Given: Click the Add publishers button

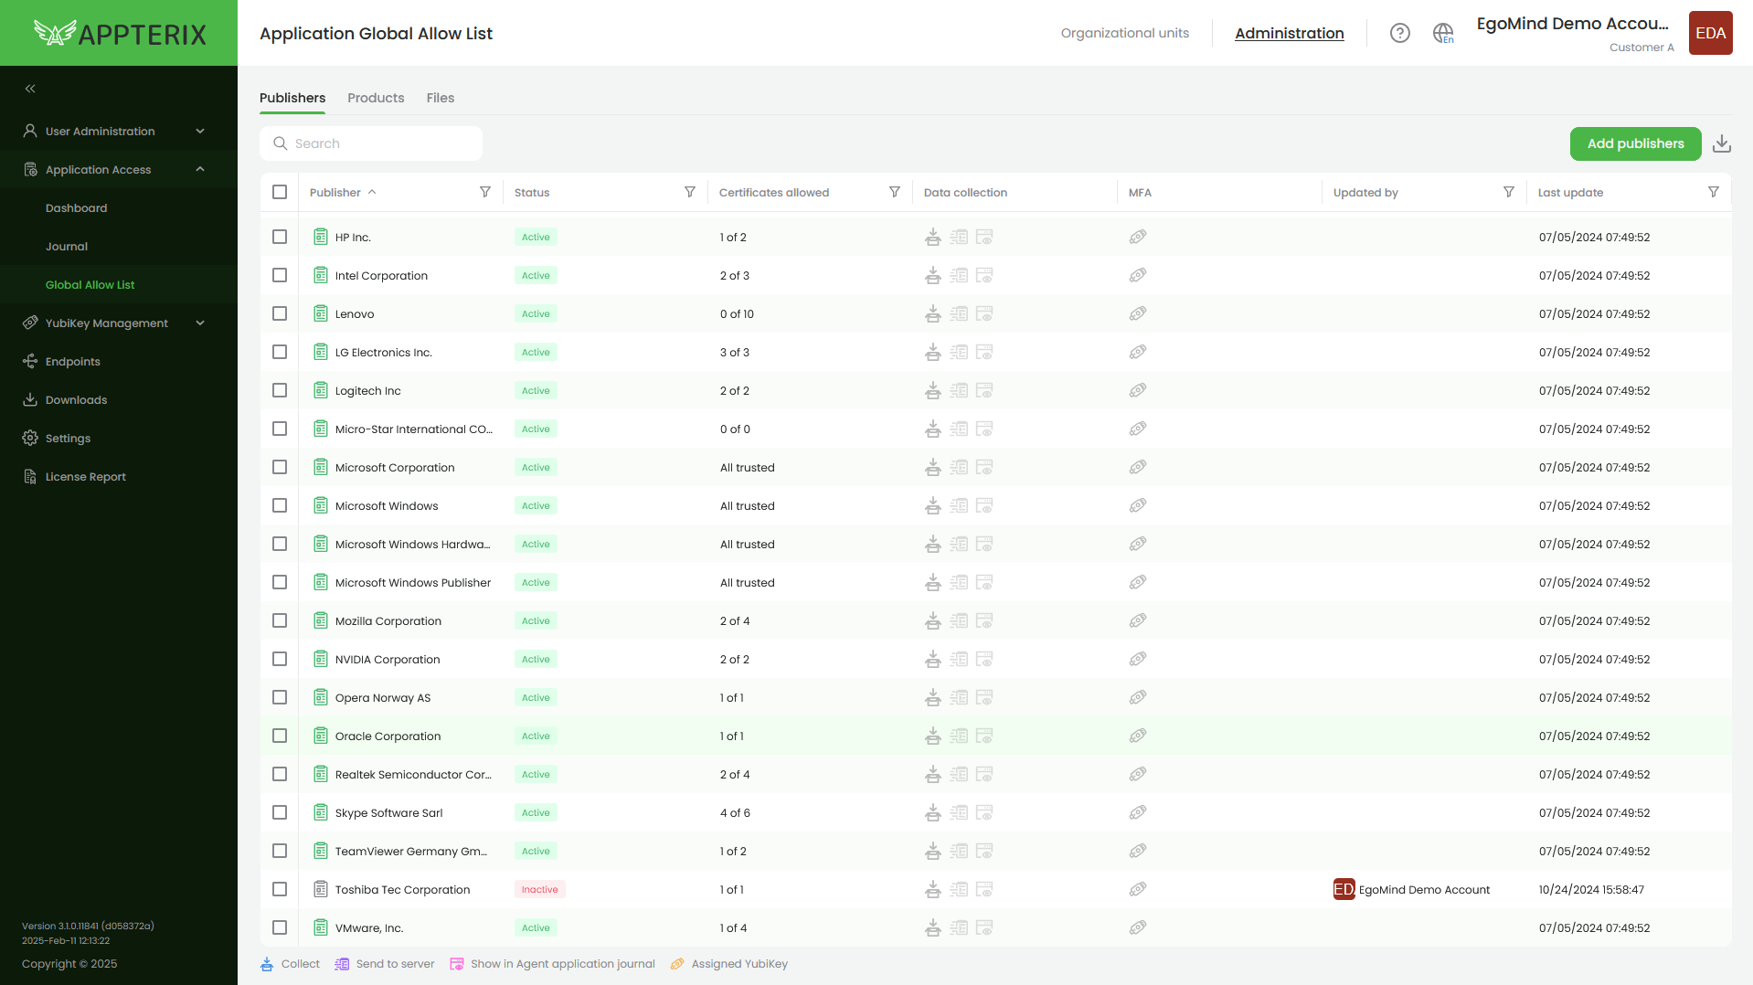Looking at the screenshot, I should 1634,144.
